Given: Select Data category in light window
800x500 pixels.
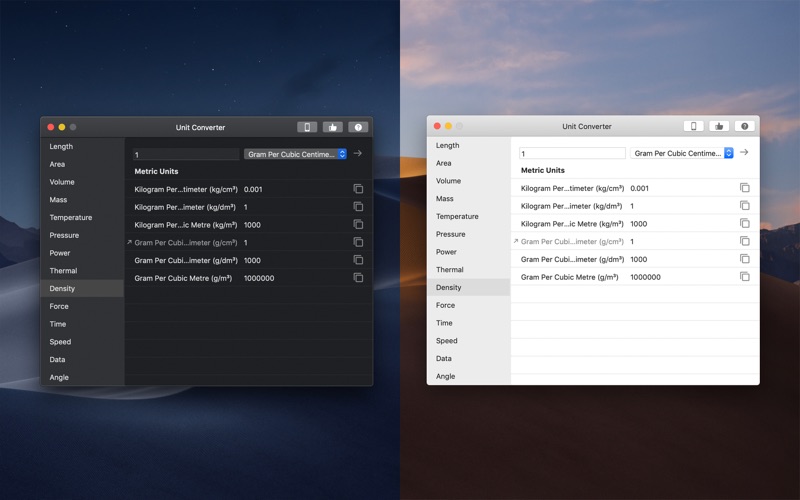Looking at the screenshot, I should pos(468,359).
